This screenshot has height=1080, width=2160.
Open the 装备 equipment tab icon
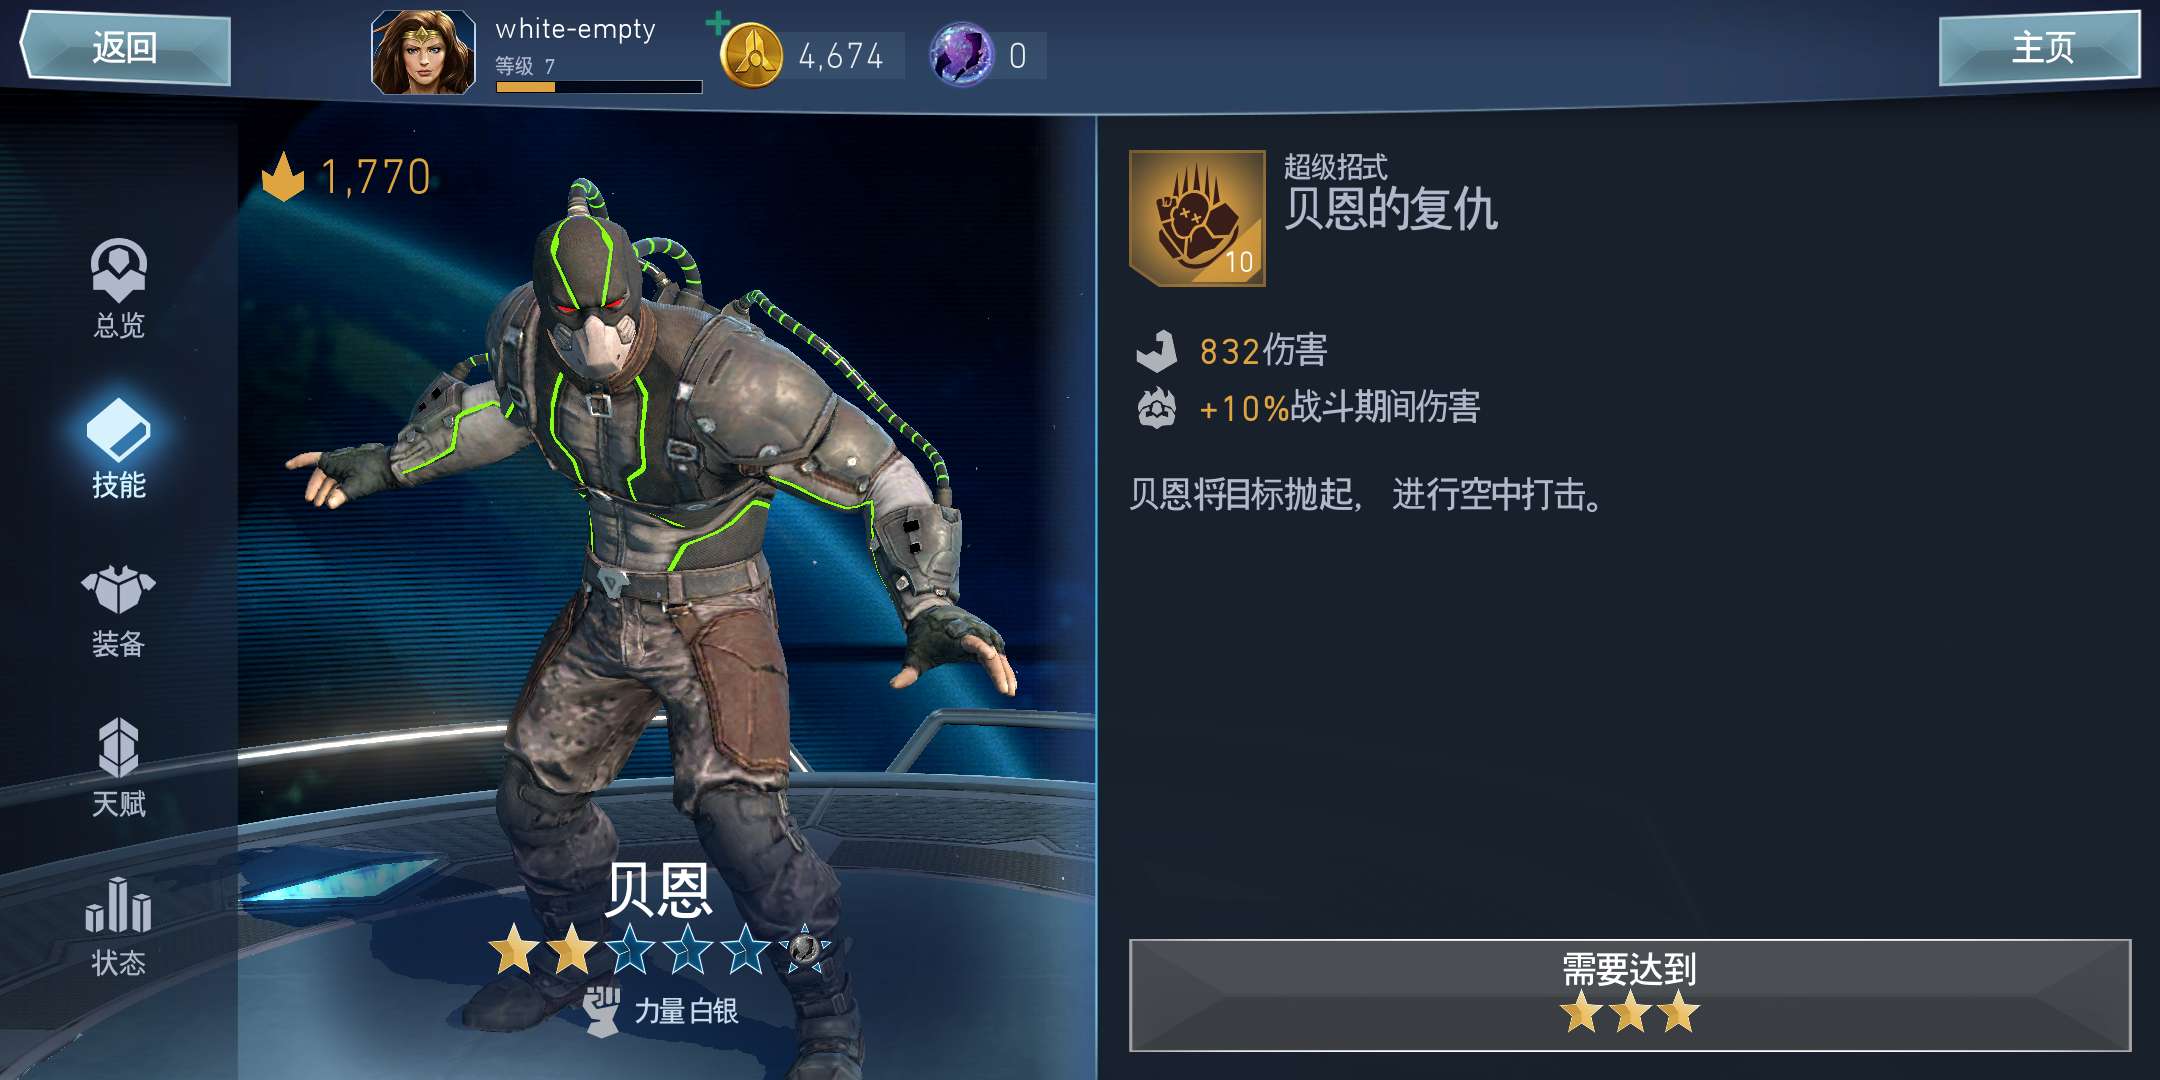tap(119, 589)
